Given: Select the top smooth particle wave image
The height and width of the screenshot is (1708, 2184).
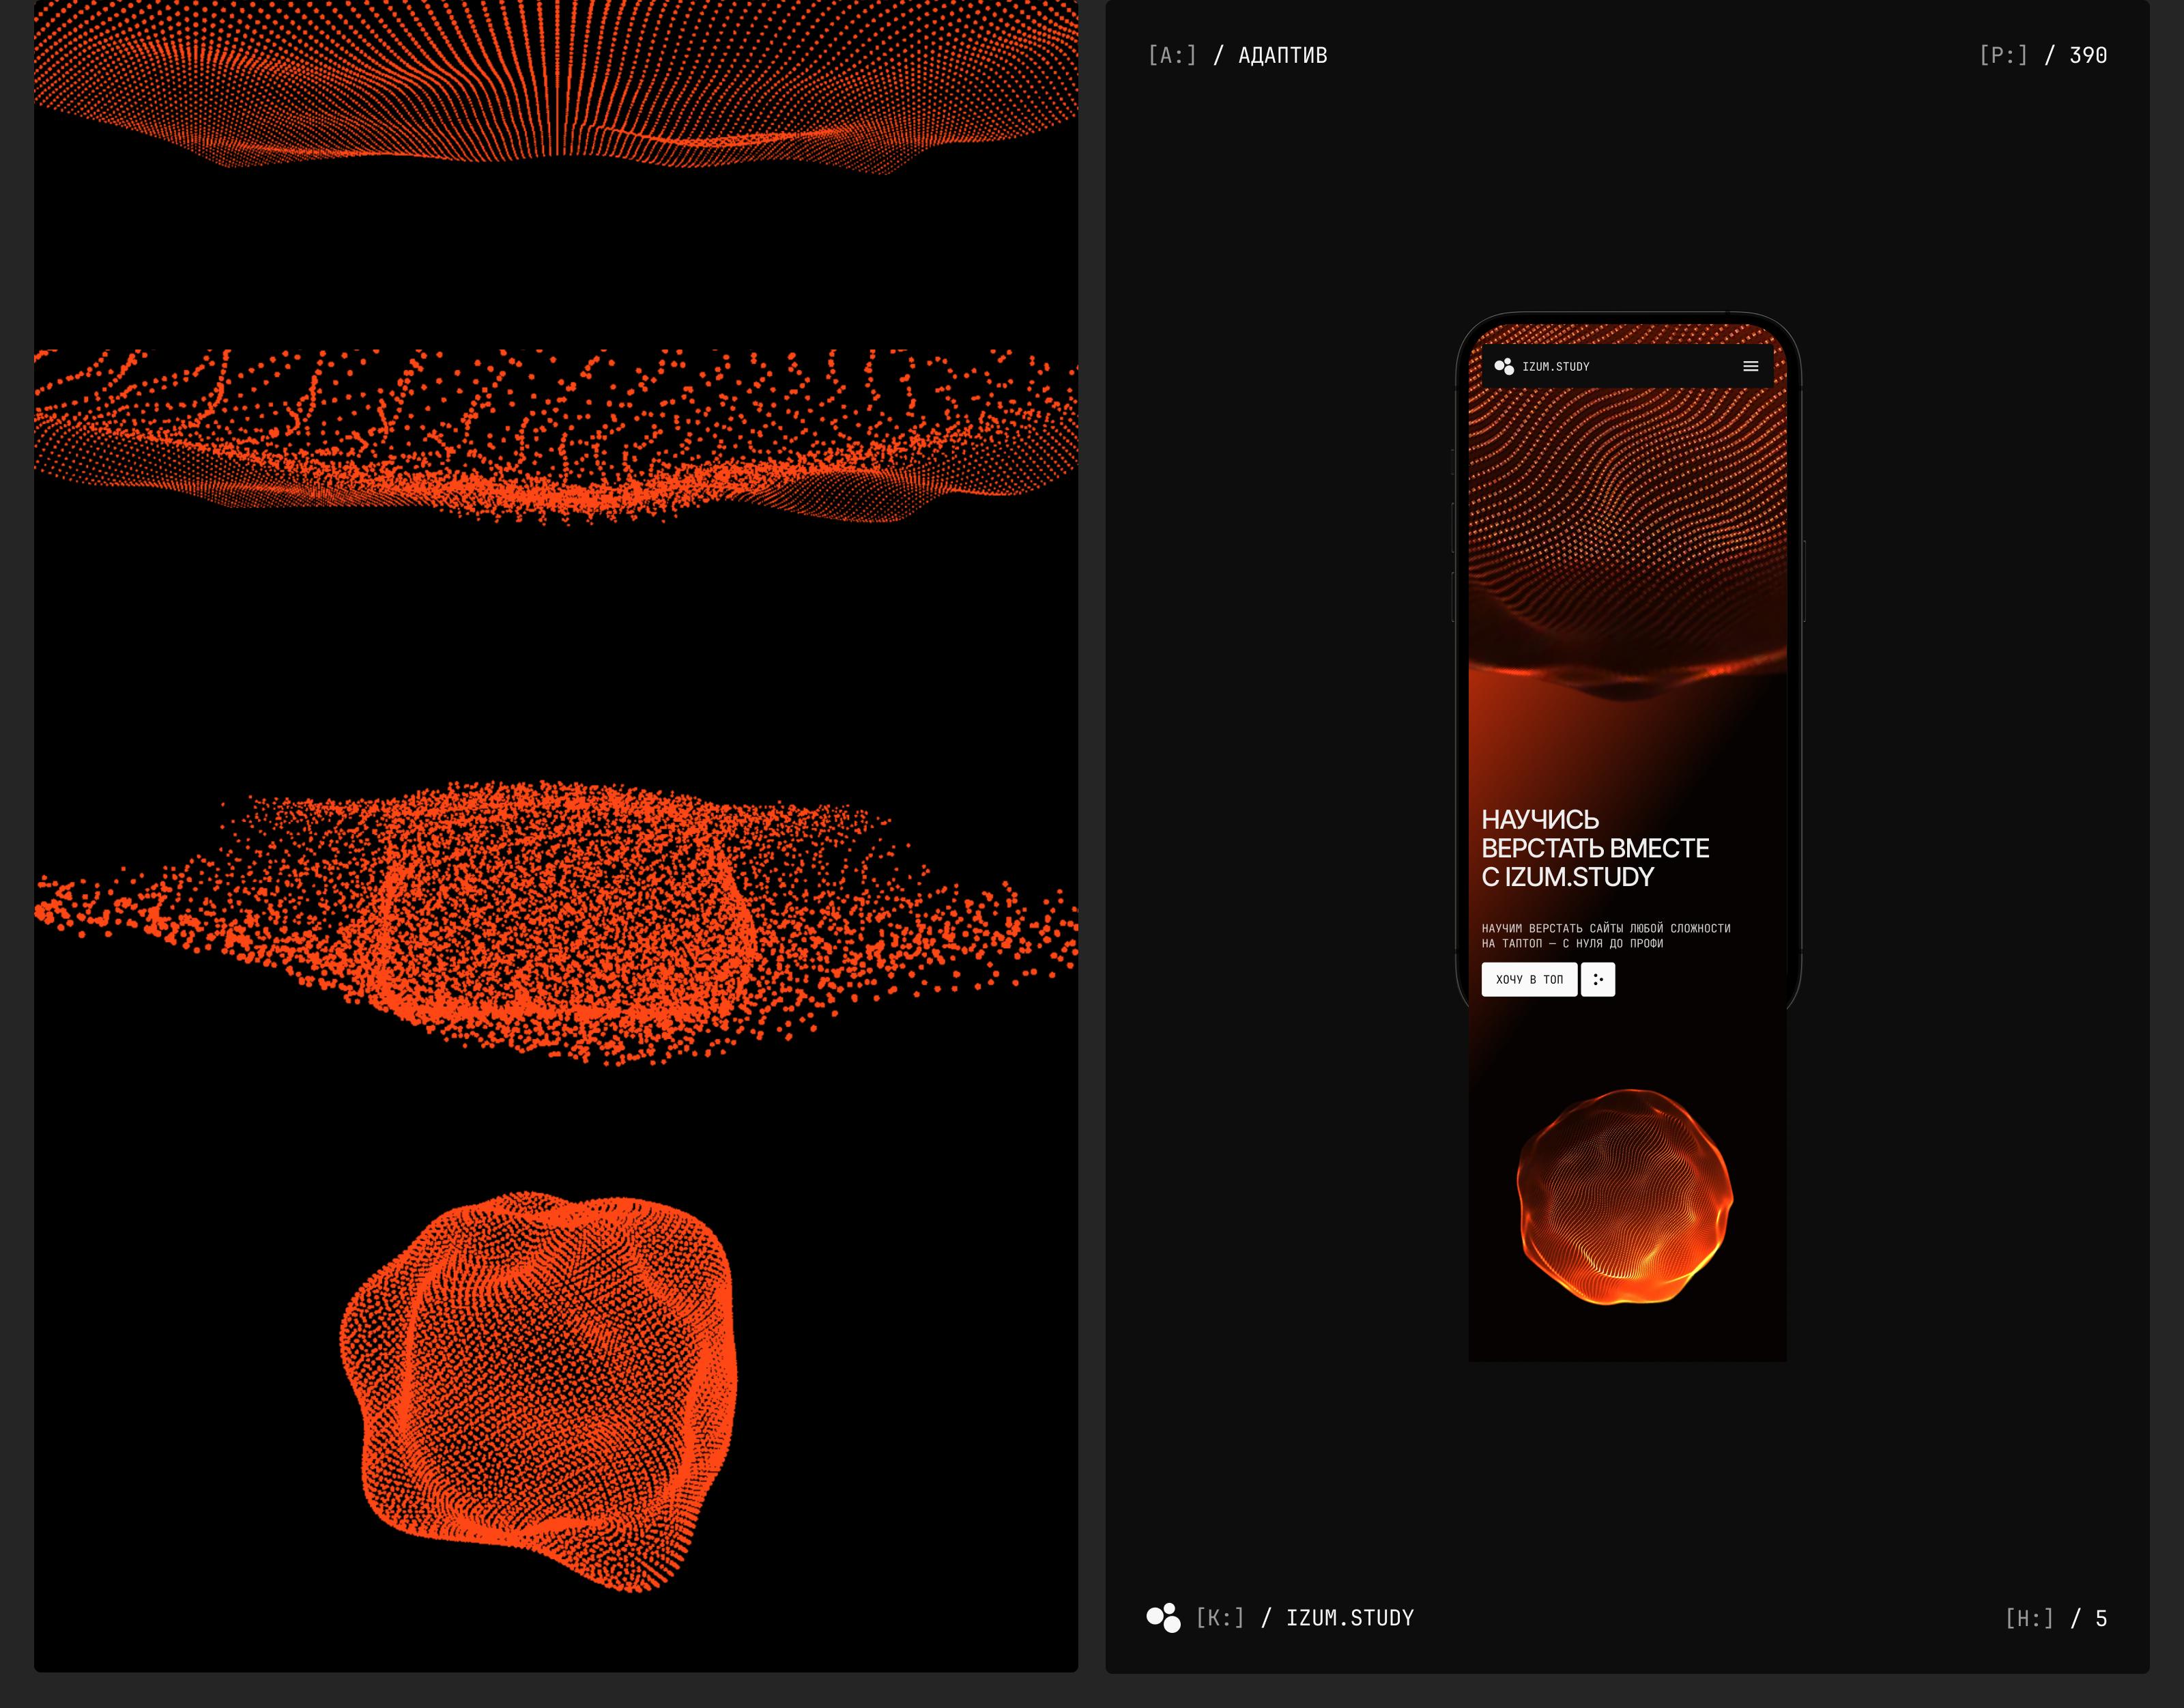Looking at the screenshot, I should (x=556, y=85).
